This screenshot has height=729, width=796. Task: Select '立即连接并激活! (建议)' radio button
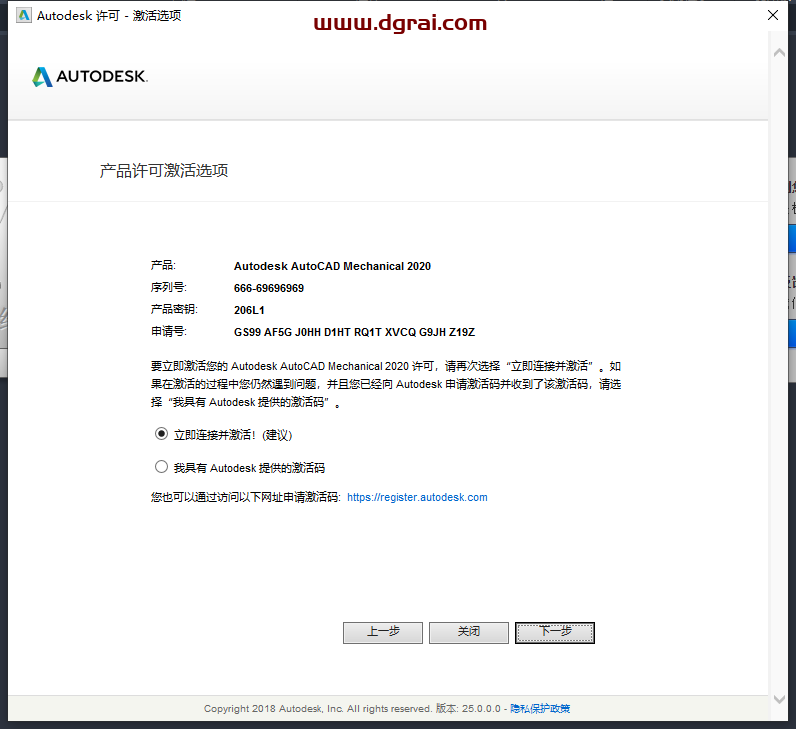click(161, 434)
